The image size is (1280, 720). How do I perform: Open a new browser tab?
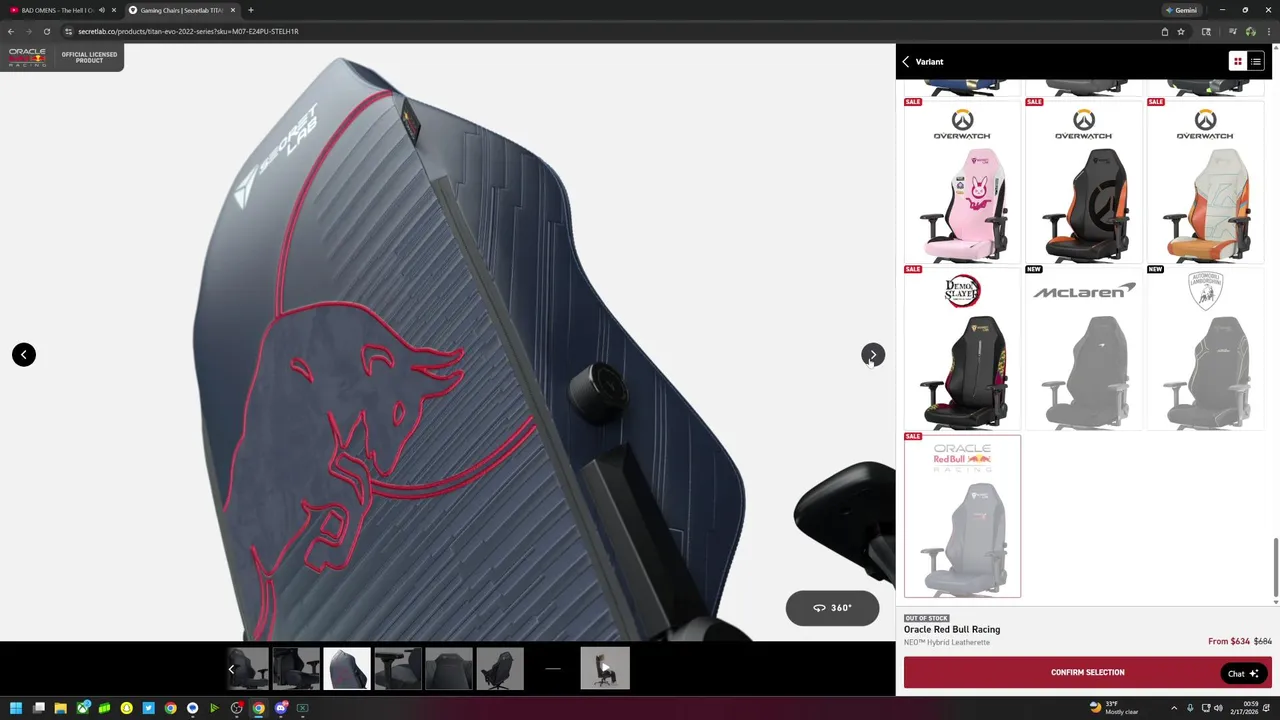[251, 10]
